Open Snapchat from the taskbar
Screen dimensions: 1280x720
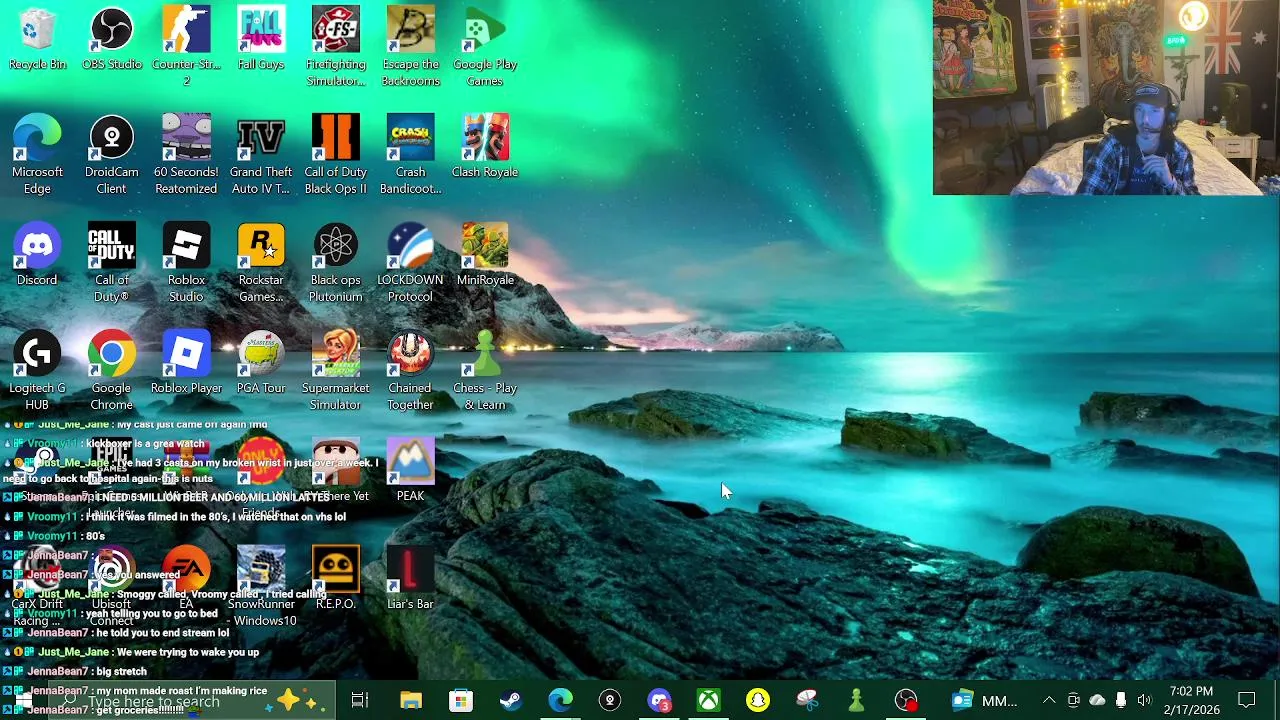758,701
